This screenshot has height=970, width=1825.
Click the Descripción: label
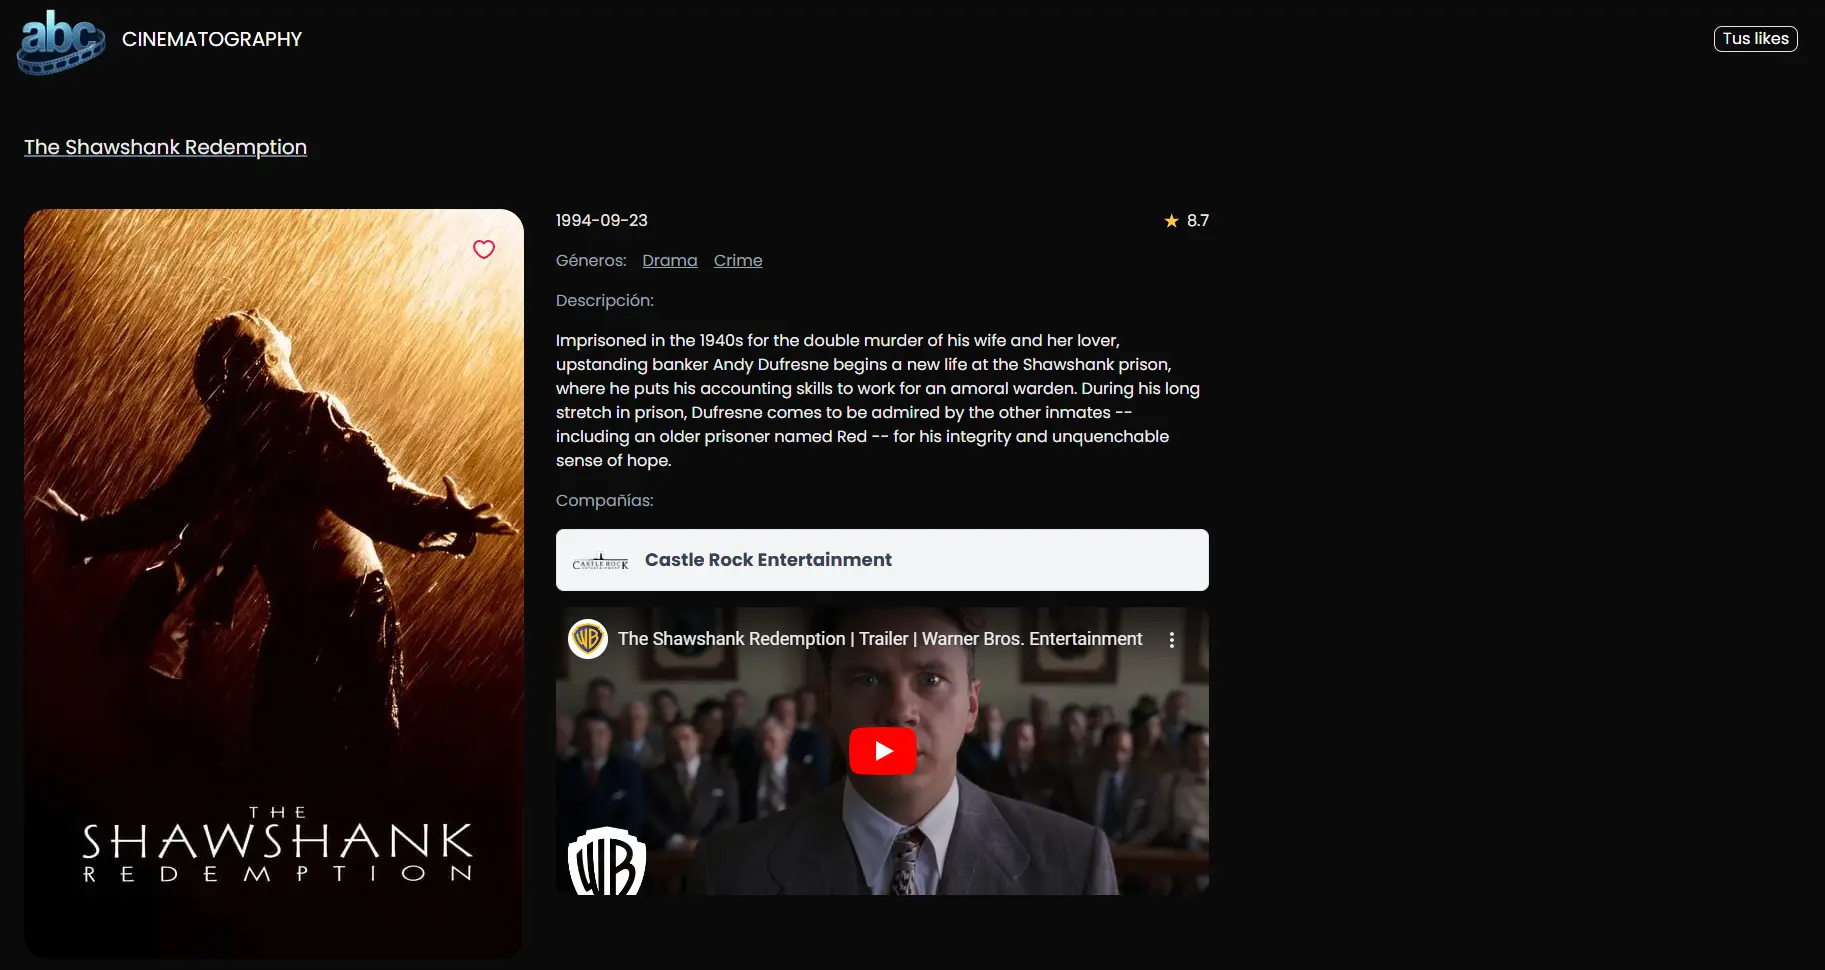click(x=605, y=300)
